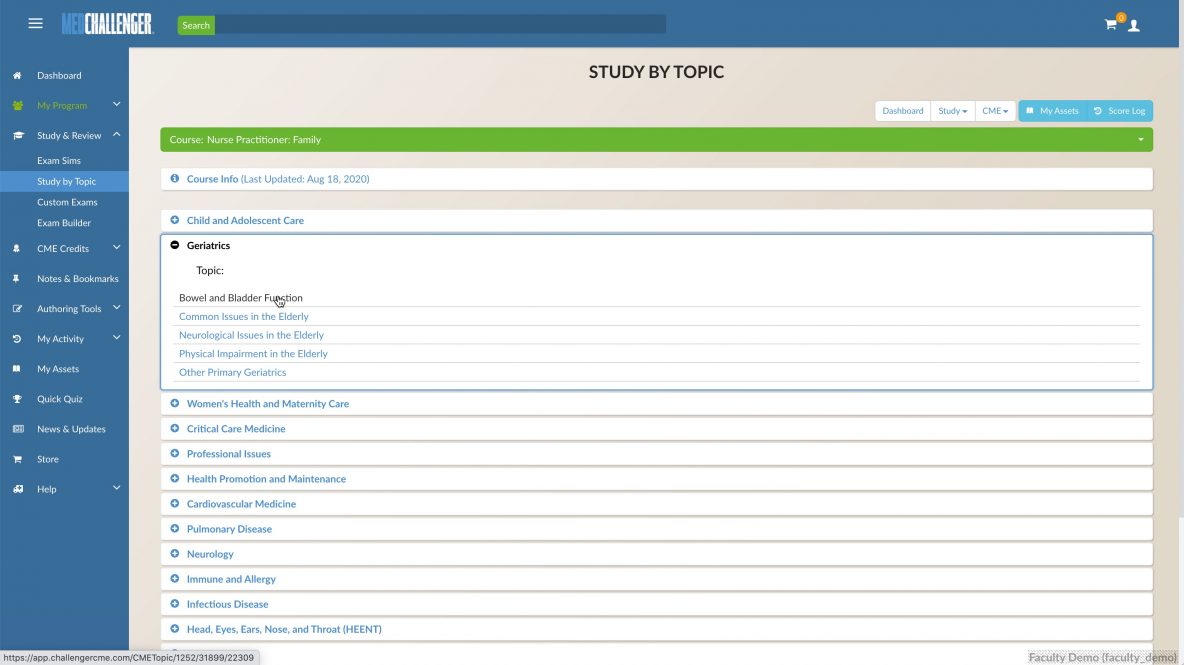The height and width of the screenshot is (665, 1184).
Task: Open the Course selector dropdown arrow
Action: (1140, 140)
